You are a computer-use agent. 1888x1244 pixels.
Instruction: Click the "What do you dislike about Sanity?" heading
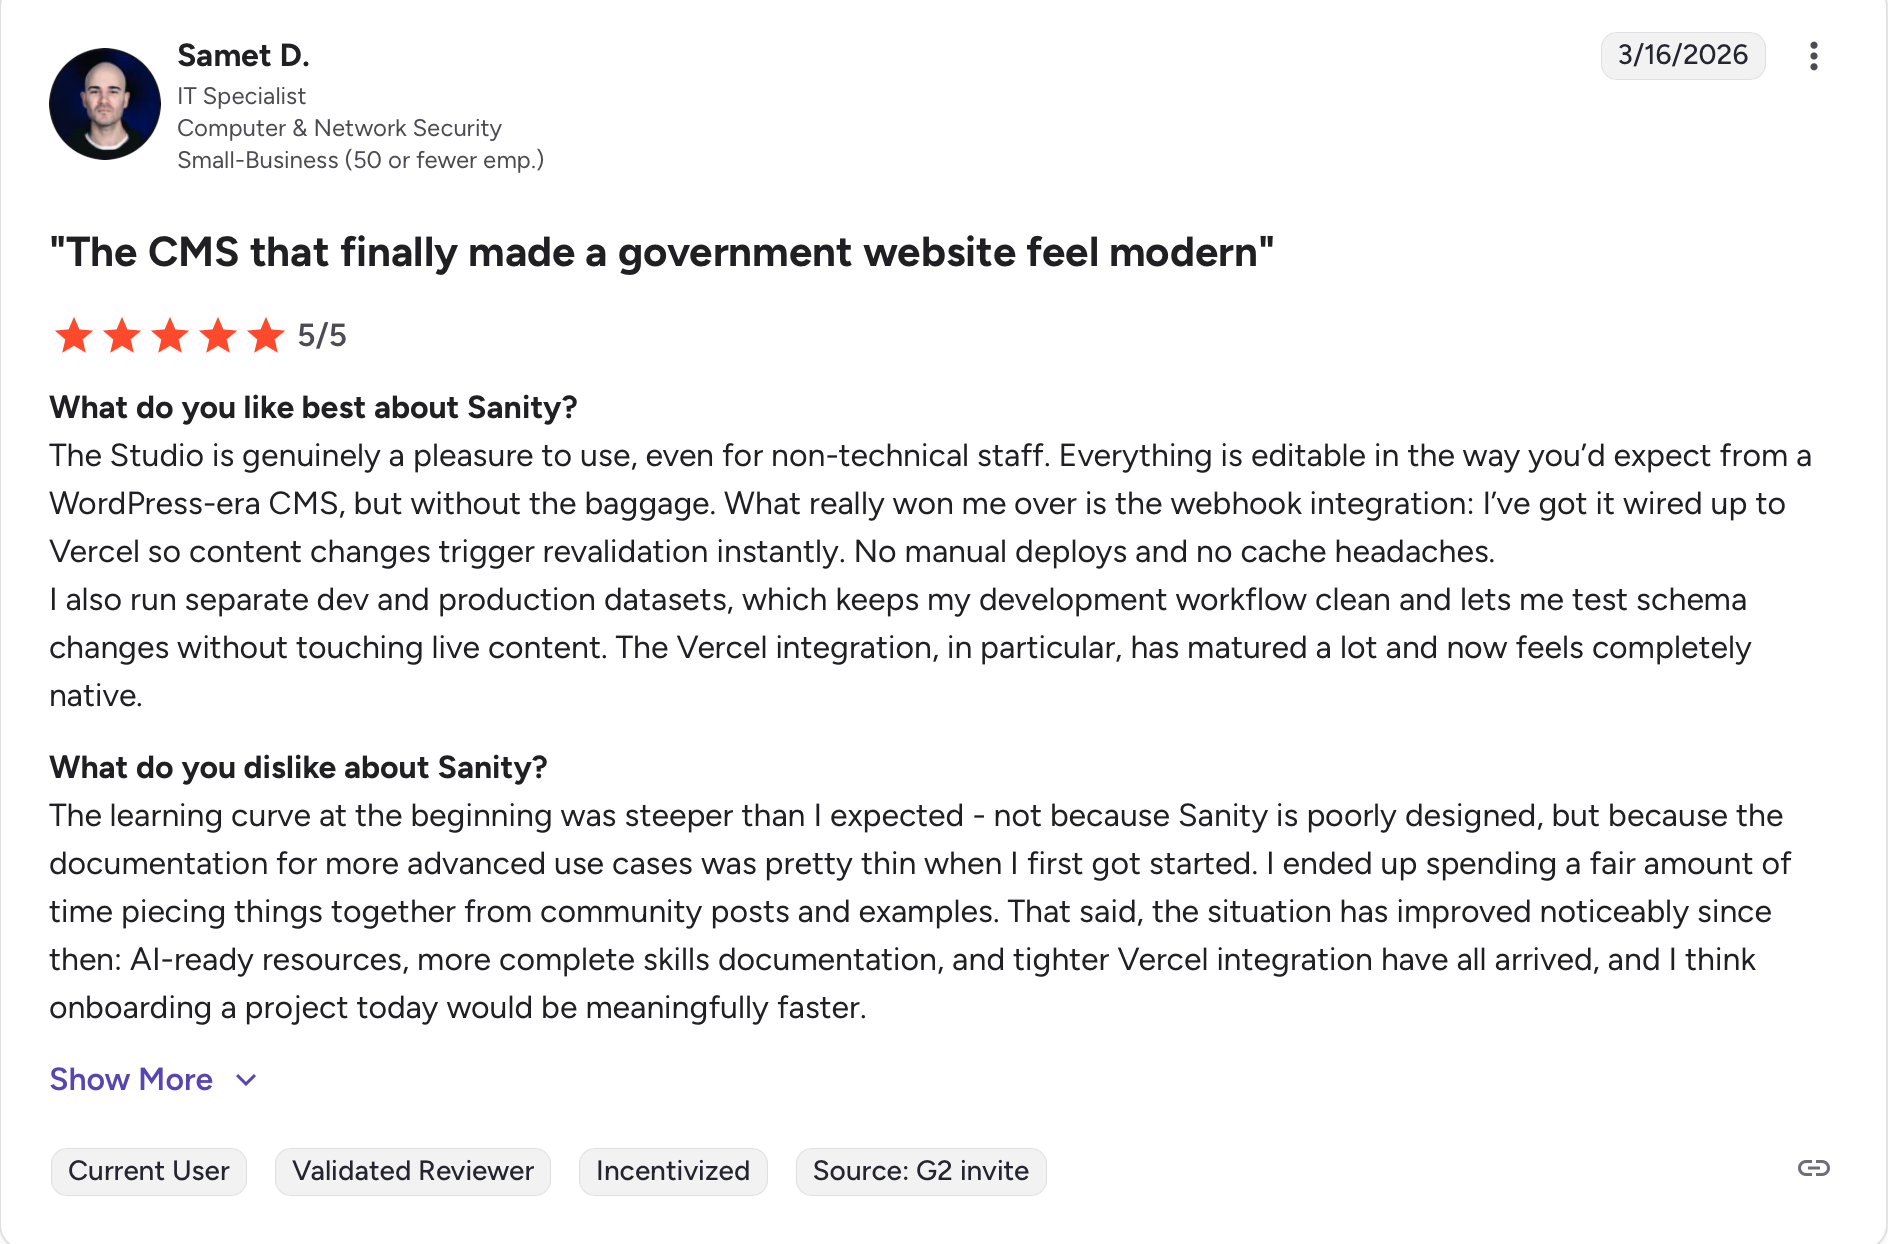coord(298,767)
